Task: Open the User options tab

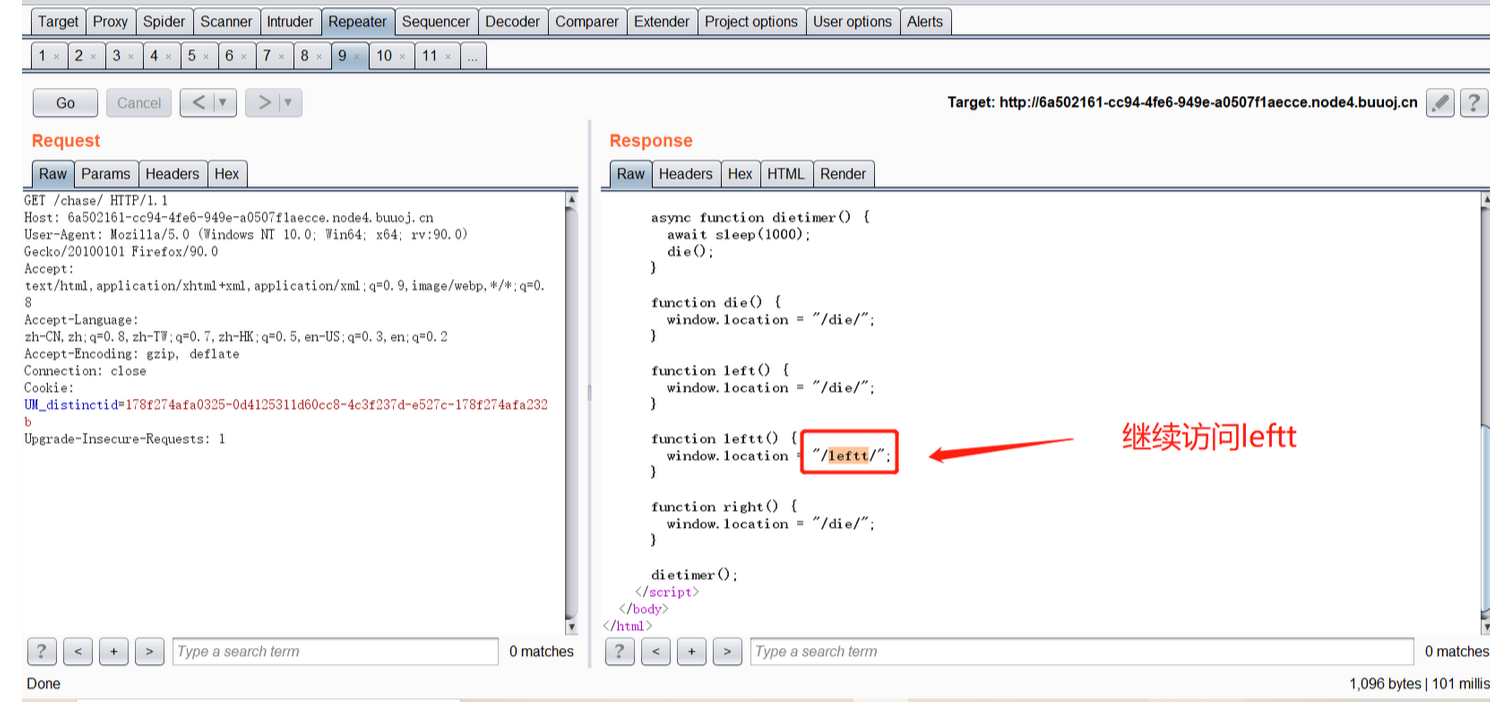Action: (852, 21)
